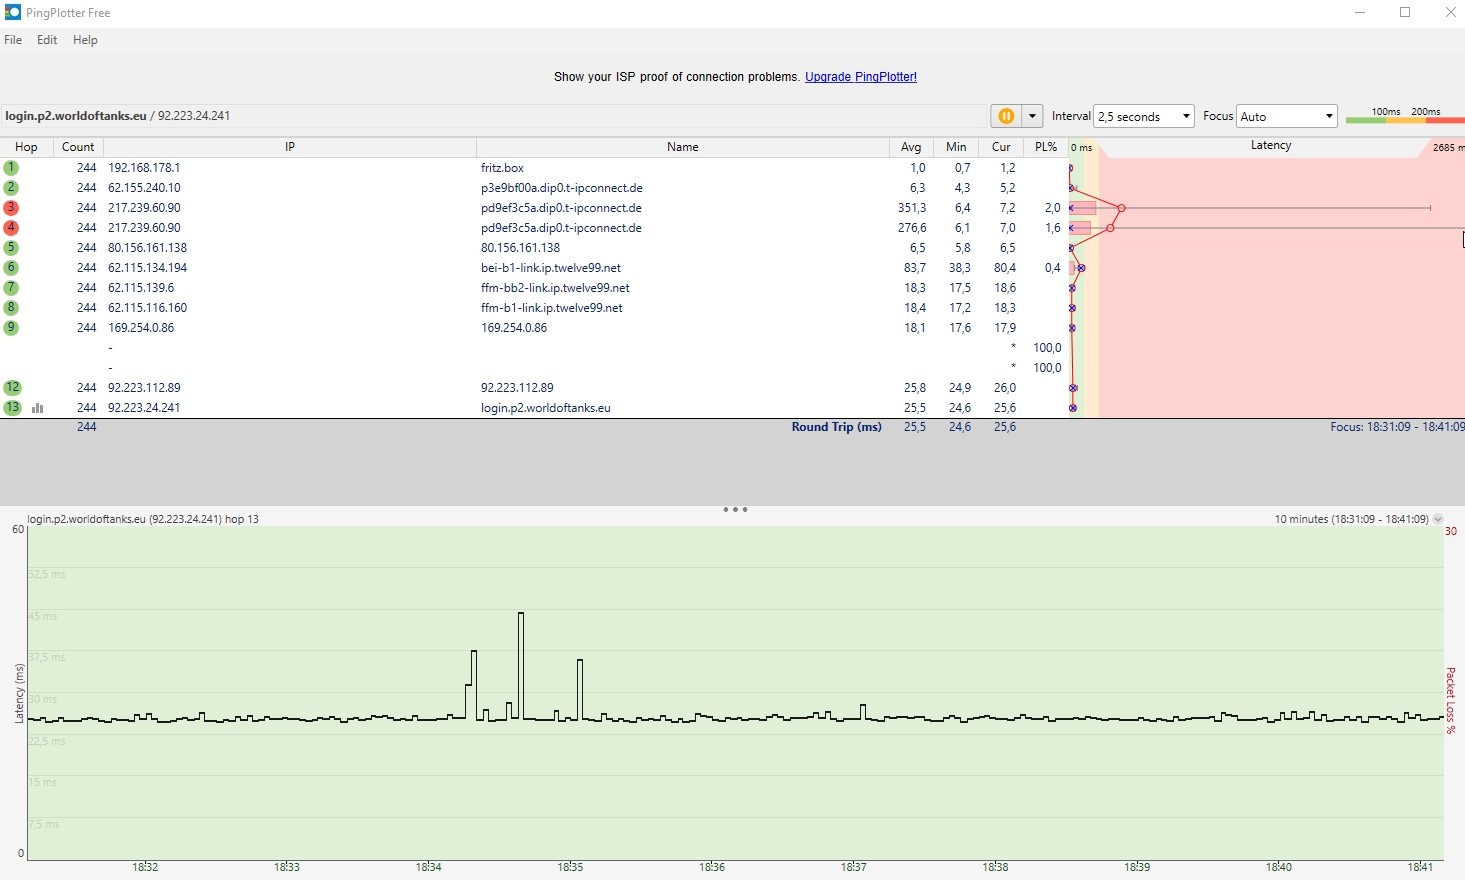The image size is (1465, 880).
Task: Pause the trace with the orange pause button
Action: (1006, 116)
